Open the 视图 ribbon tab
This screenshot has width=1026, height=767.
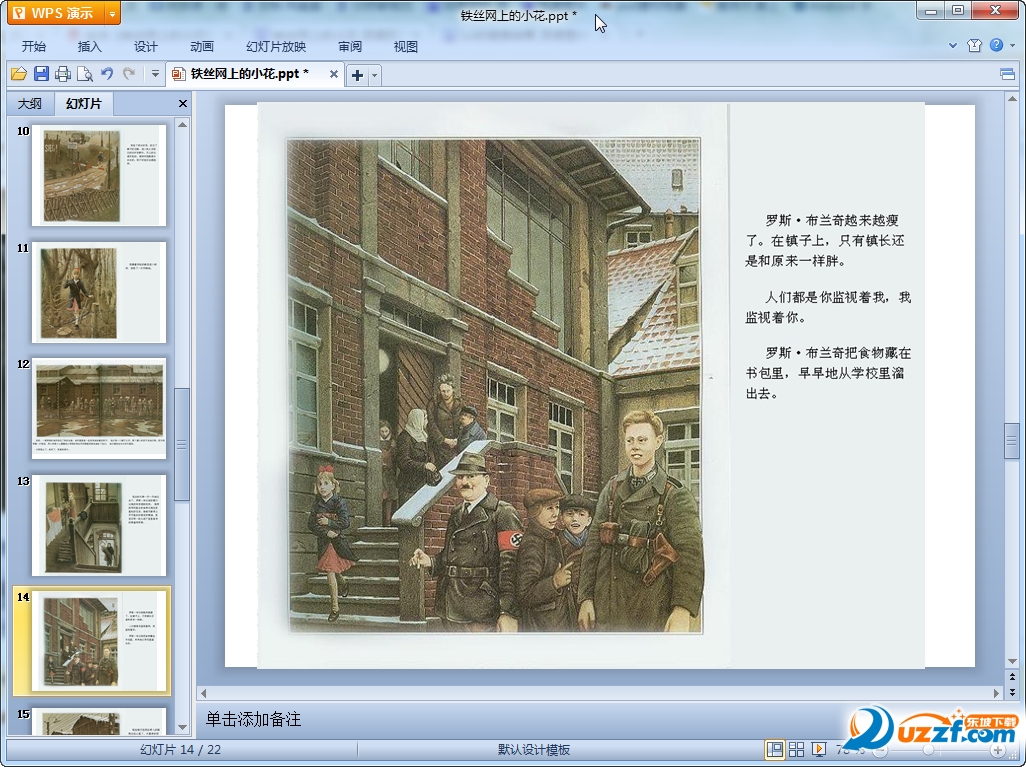(x=406, y=46)
